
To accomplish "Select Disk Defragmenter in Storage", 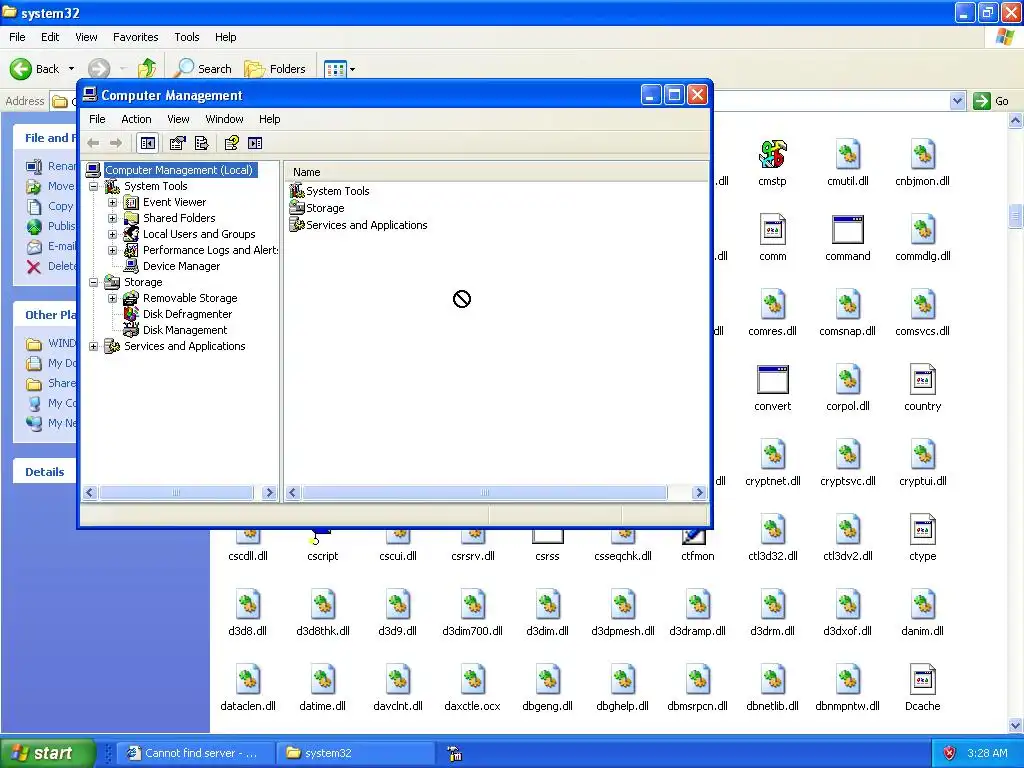I will coord(187,314).
